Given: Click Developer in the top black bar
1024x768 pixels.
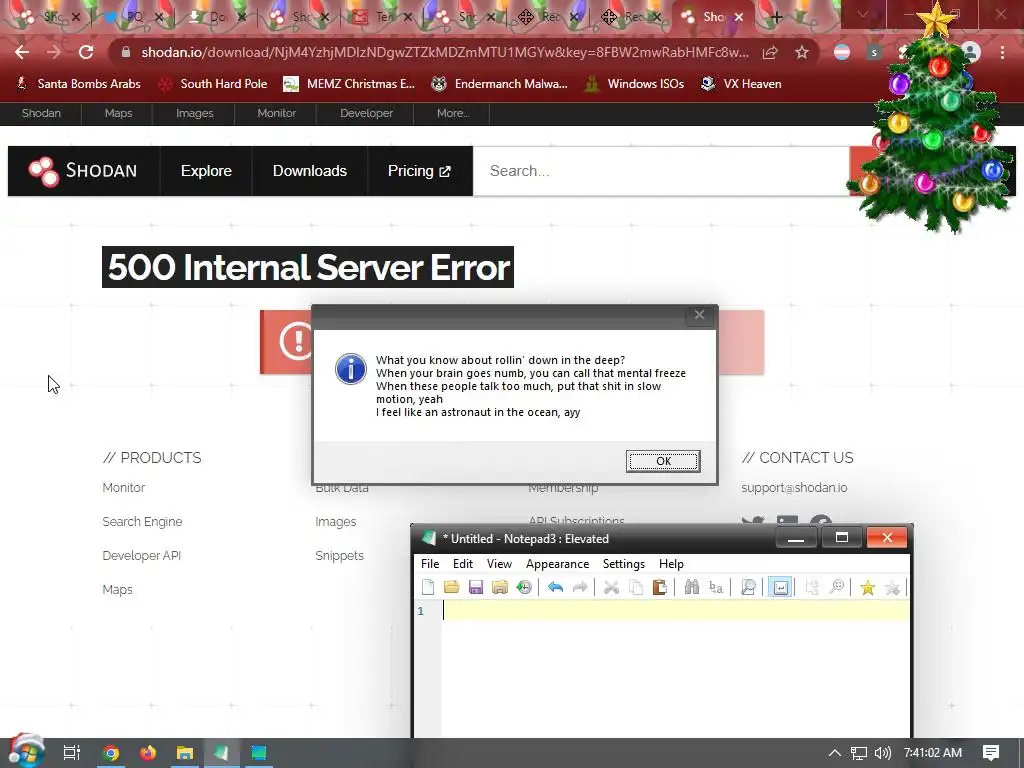Looking at the screenshot, I should tap(366, 113).
